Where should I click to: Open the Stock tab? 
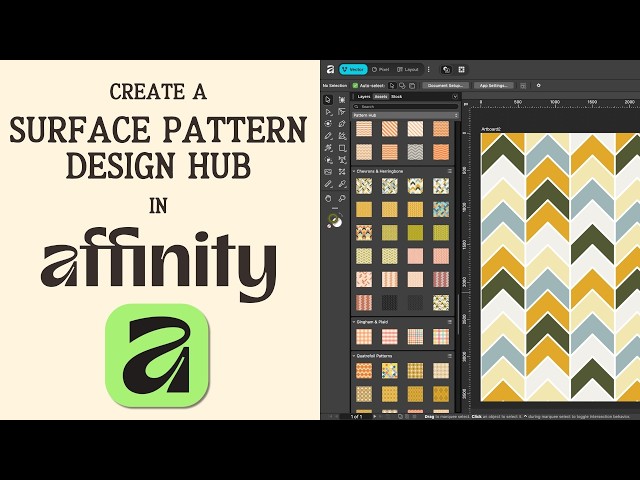[397, 97]
